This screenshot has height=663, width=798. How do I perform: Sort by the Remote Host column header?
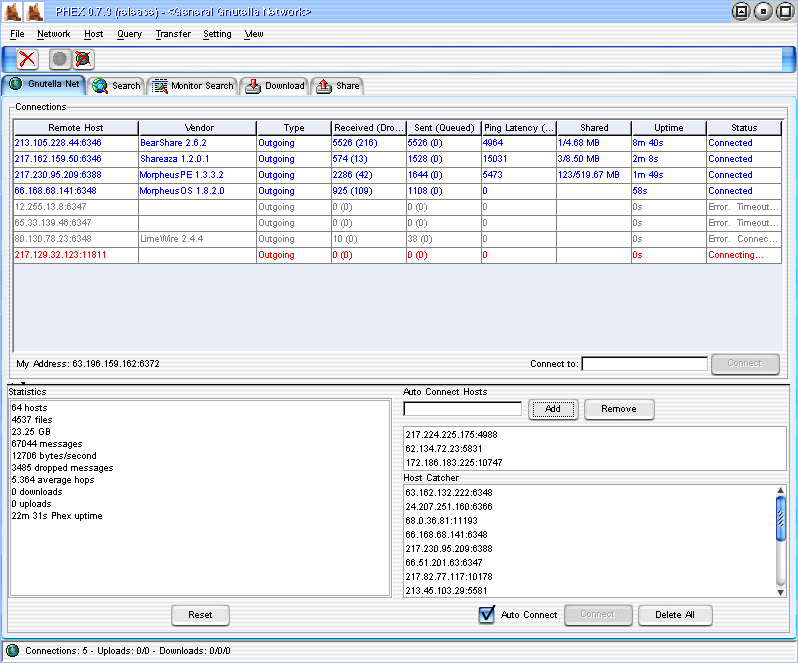click(x=76, y=128)
